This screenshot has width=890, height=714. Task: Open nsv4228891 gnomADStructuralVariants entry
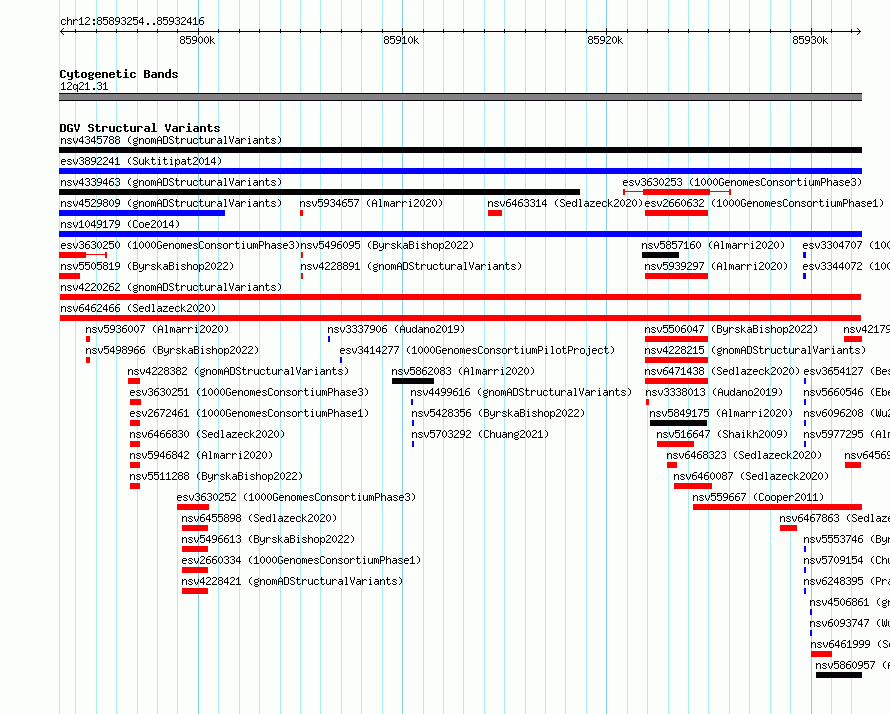tap(411, 266)
